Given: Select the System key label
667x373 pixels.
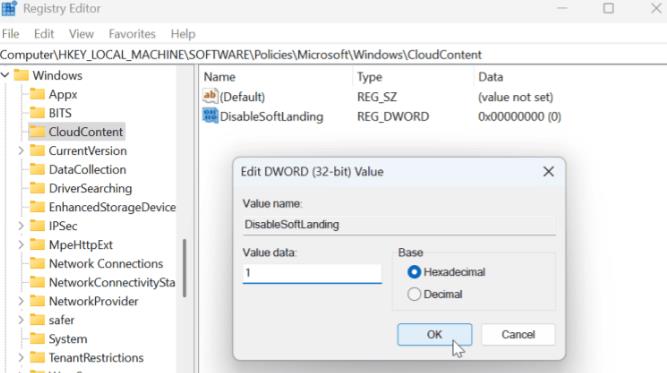Looking at the screenshot, I should click(68, 339).
